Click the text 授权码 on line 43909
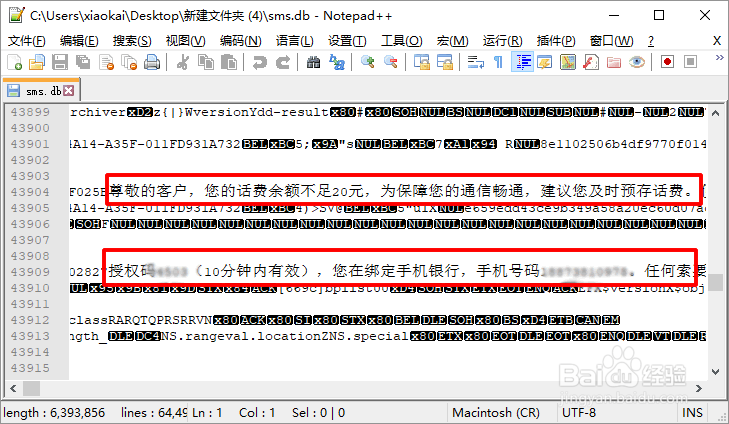 tap(132, 271)
